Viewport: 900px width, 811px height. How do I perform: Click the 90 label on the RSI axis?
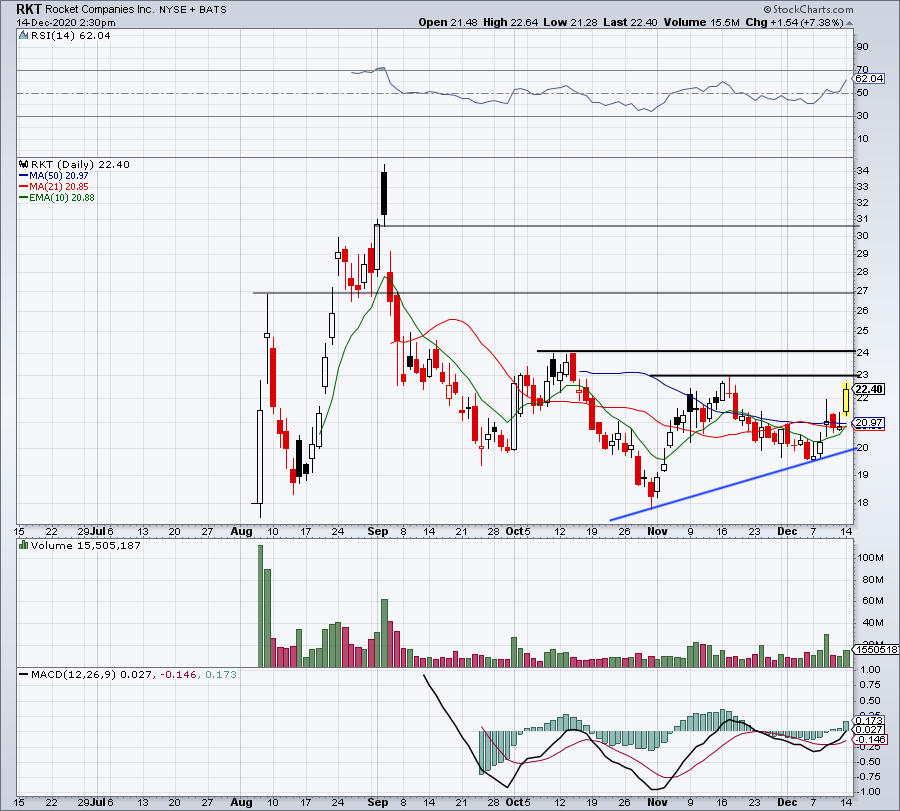[863, 47]
